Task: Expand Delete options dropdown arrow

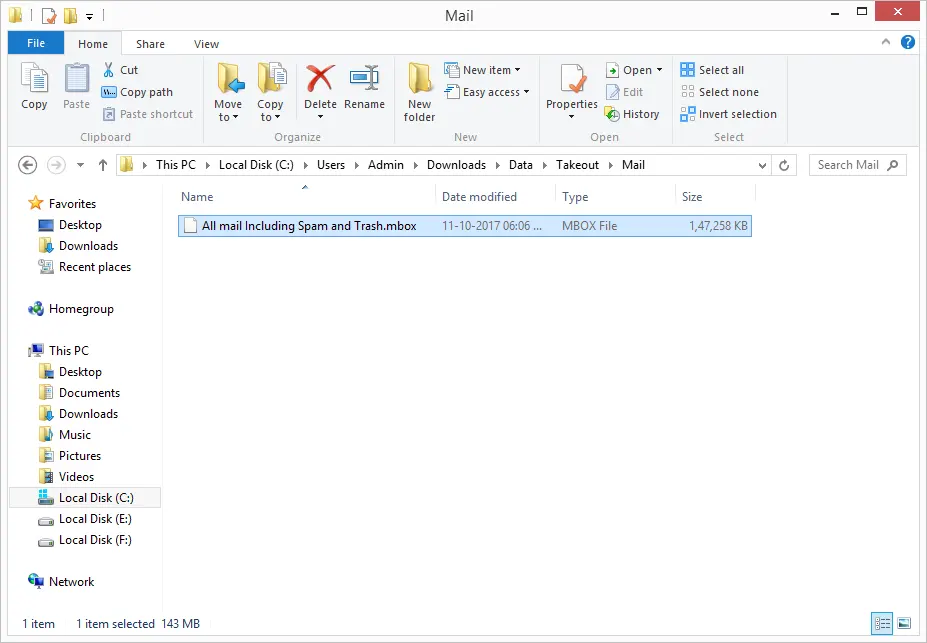Action: click(320, 117)
